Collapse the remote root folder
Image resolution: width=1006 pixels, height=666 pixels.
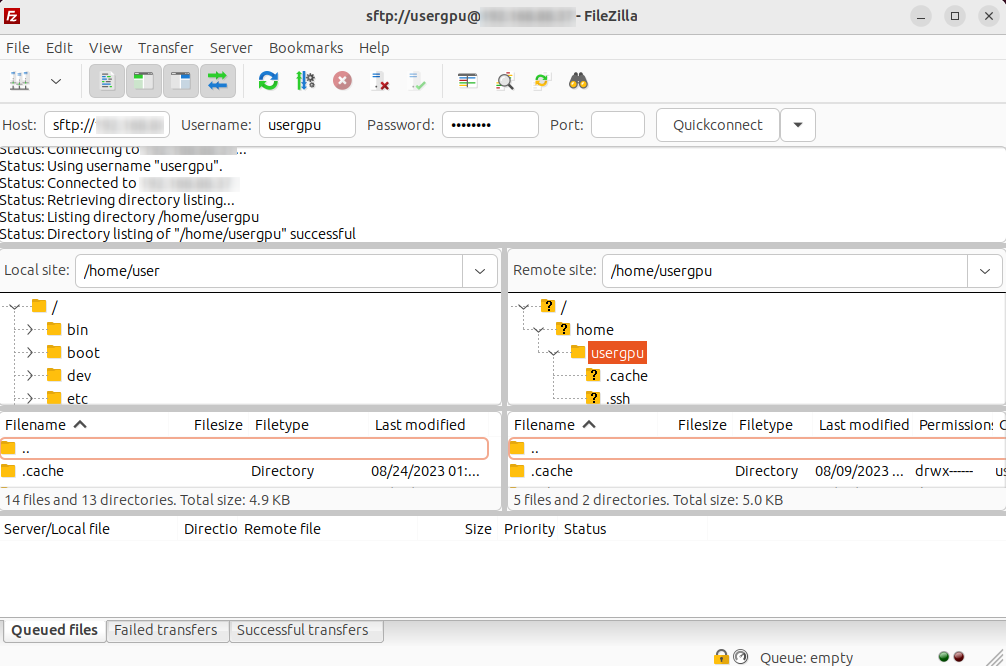point(524,307)
